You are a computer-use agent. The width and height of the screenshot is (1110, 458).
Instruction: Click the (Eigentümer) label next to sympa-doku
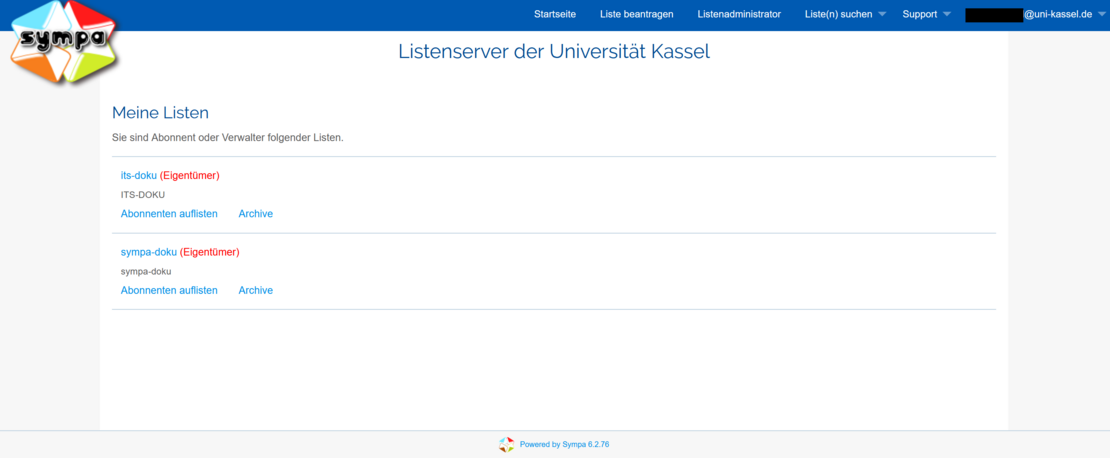pos(210,252)
